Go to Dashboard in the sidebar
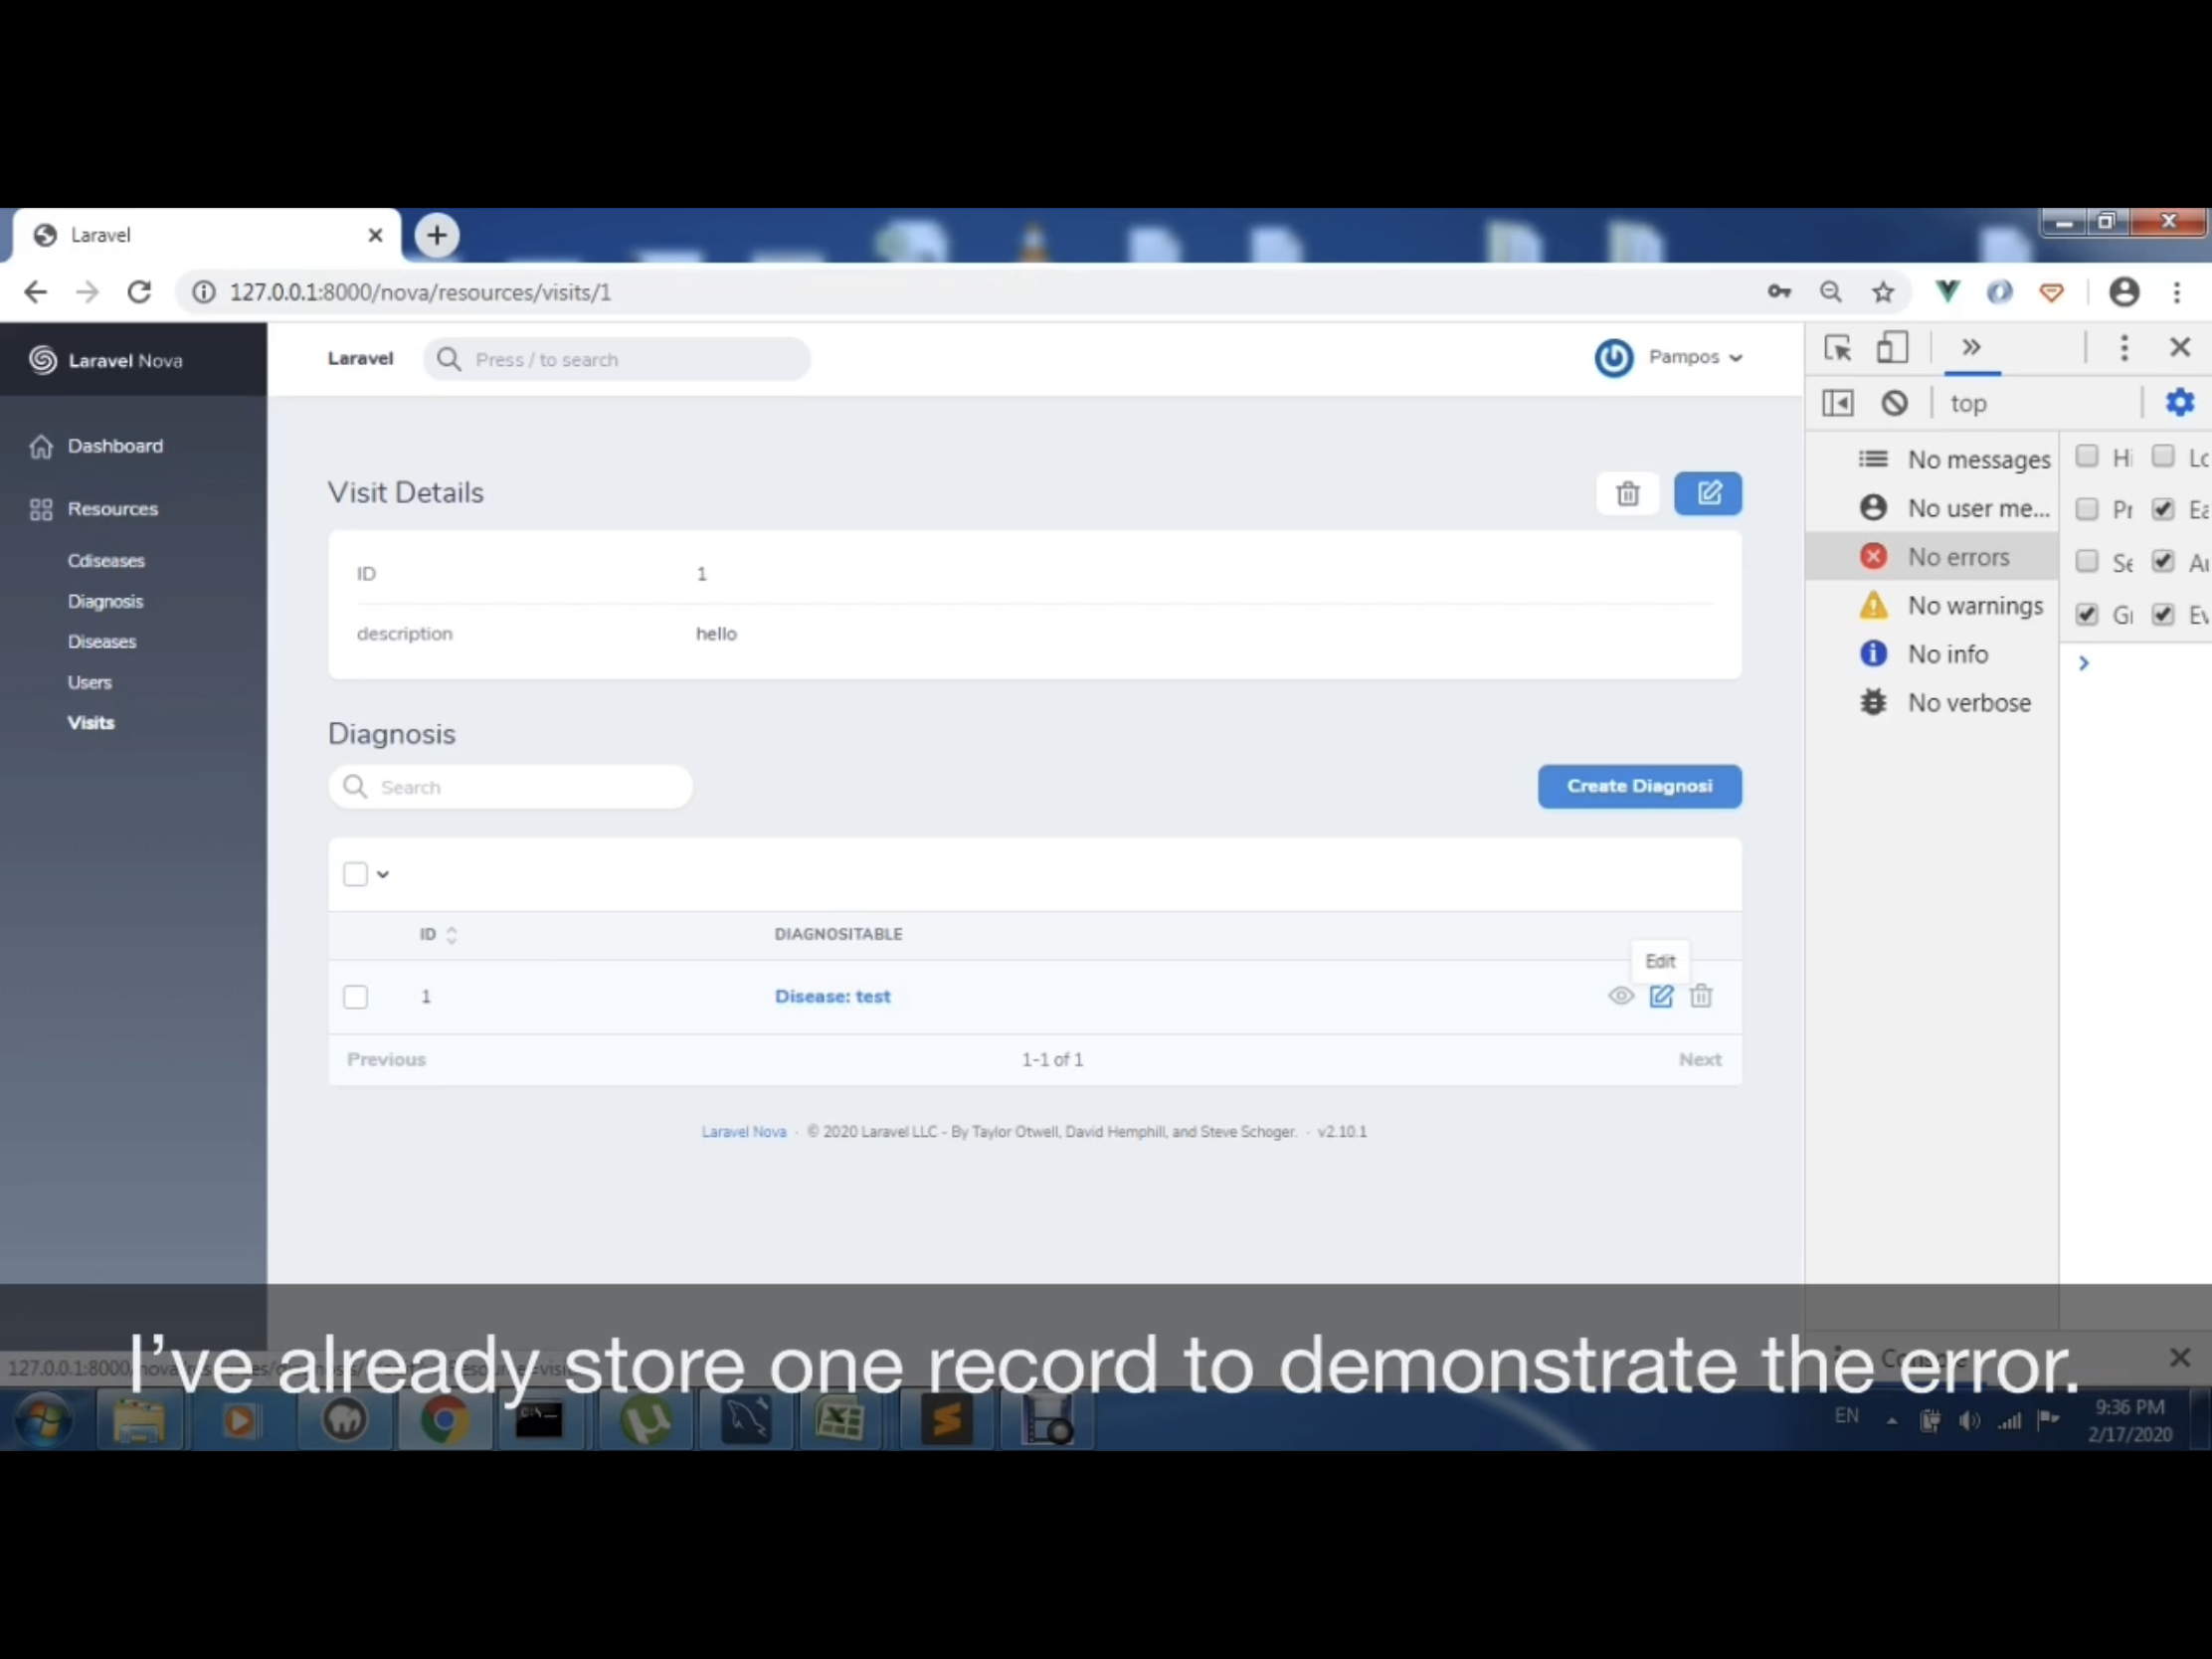Image resolution: width=2212 pixels, height=1659 pixels. (x=115, y=446)
